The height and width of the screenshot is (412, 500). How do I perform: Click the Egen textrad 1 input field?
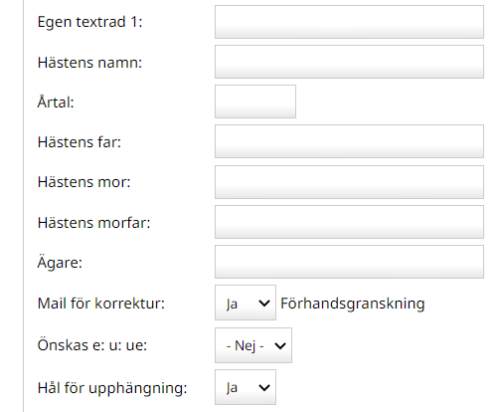[349, 22]
